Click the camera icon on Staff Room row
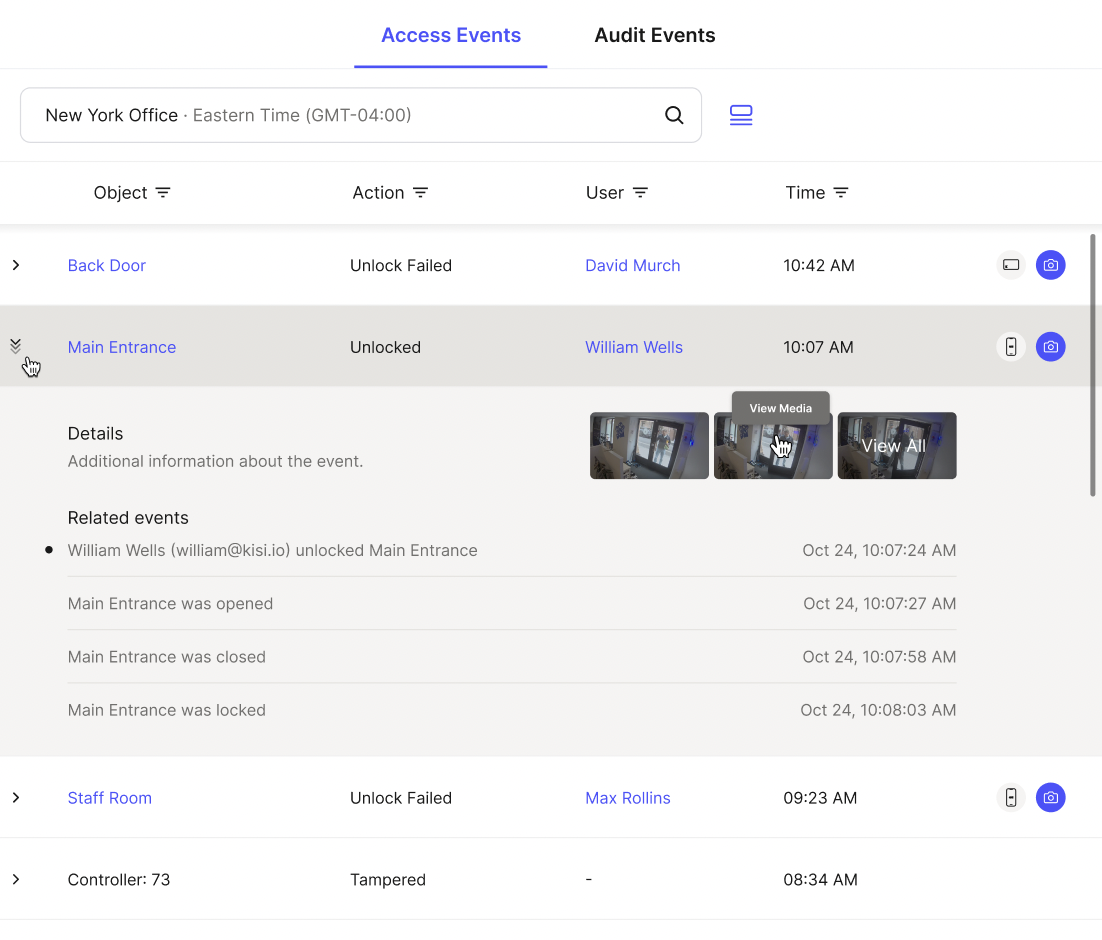 pyautogui.click(x=1050, y=797)
